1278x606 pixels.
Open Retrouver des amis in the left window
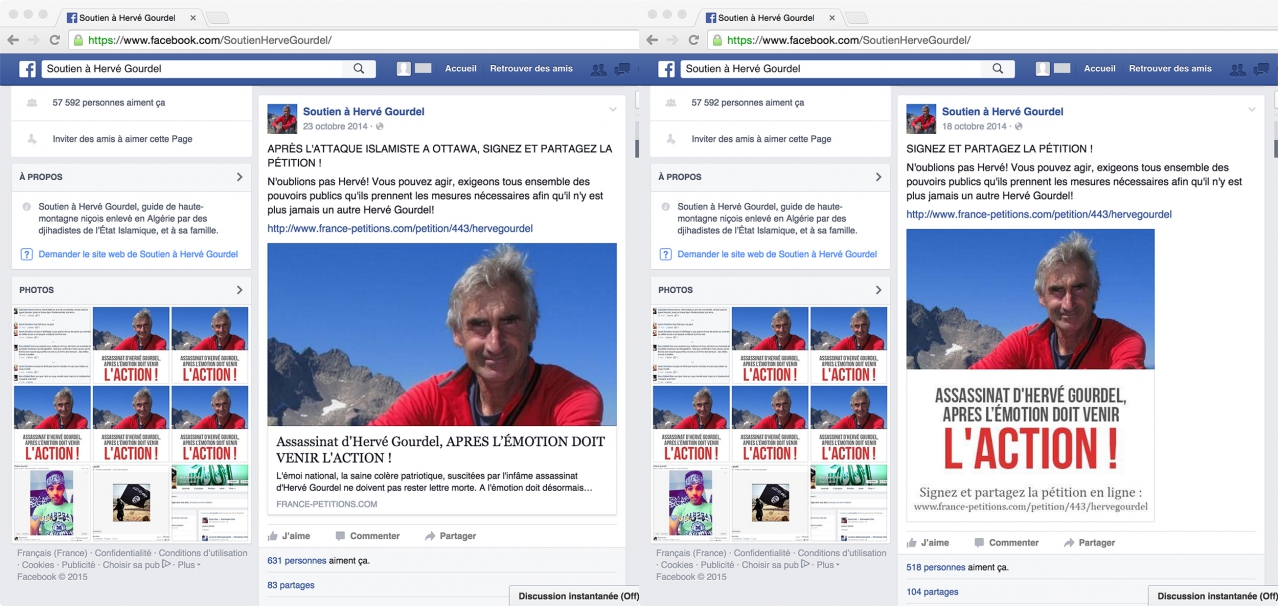pos(531,69)
